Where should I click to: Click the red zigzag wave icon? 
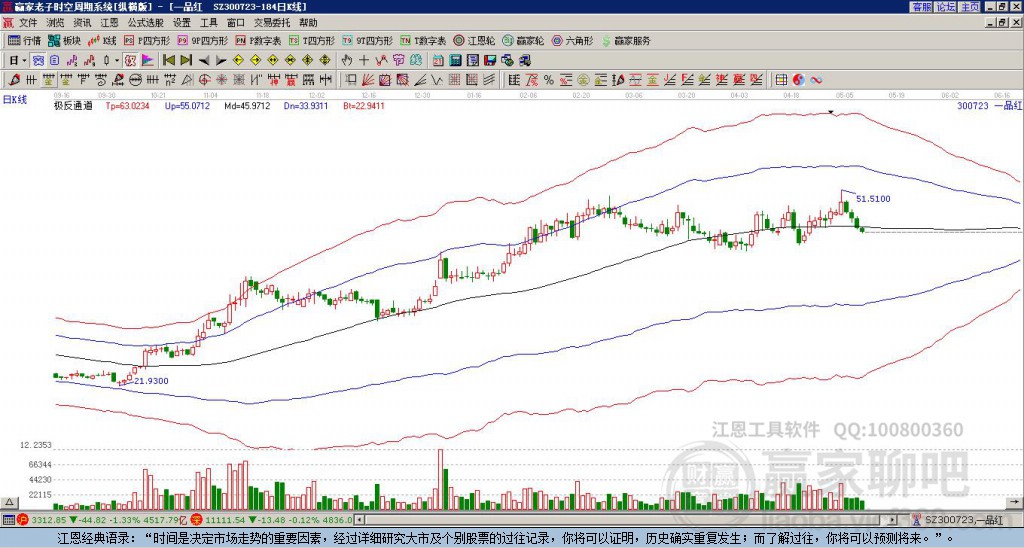[x=381, y=61]
